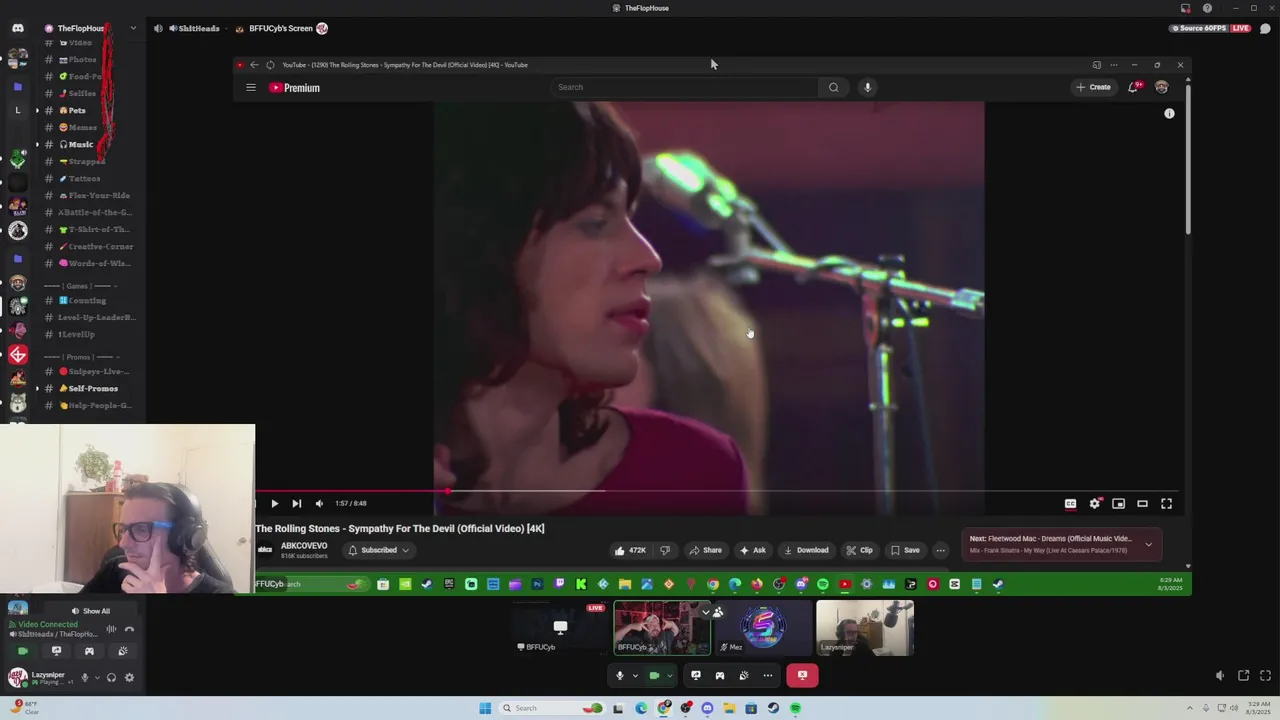Viewport: 1280px width, 720px height.
Task: Share your screen in Discord
Action: point(56,651)
